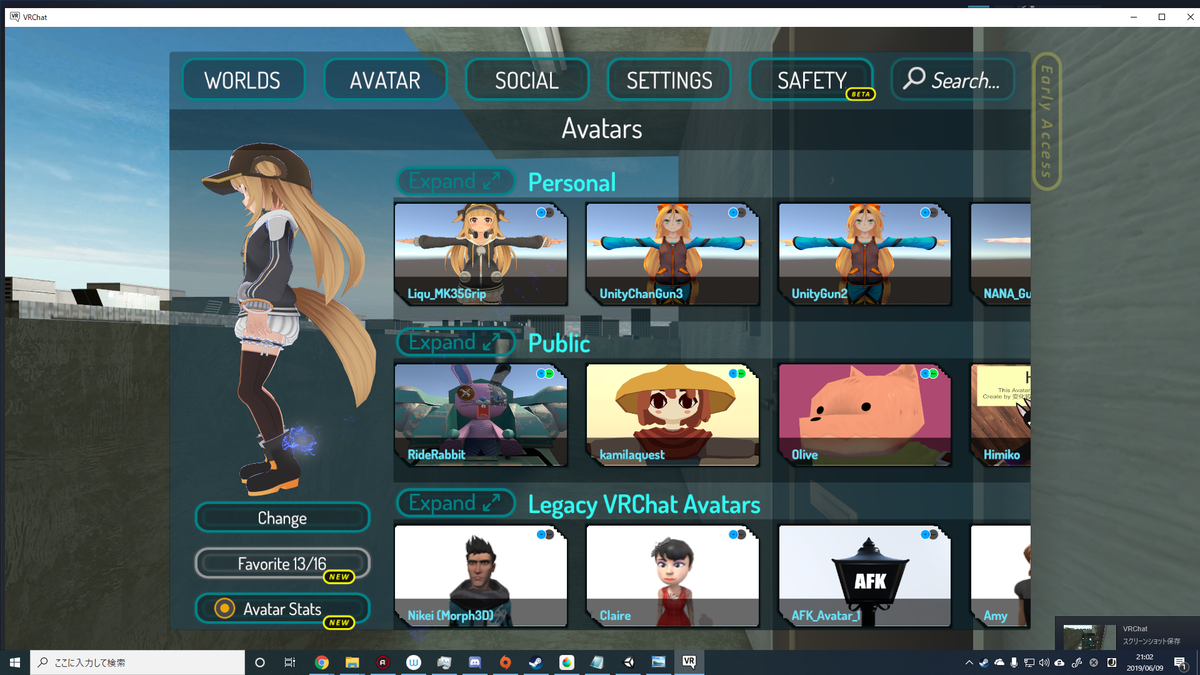
Task: Choose the kamilaquest avatar
Action: point(673,415)
